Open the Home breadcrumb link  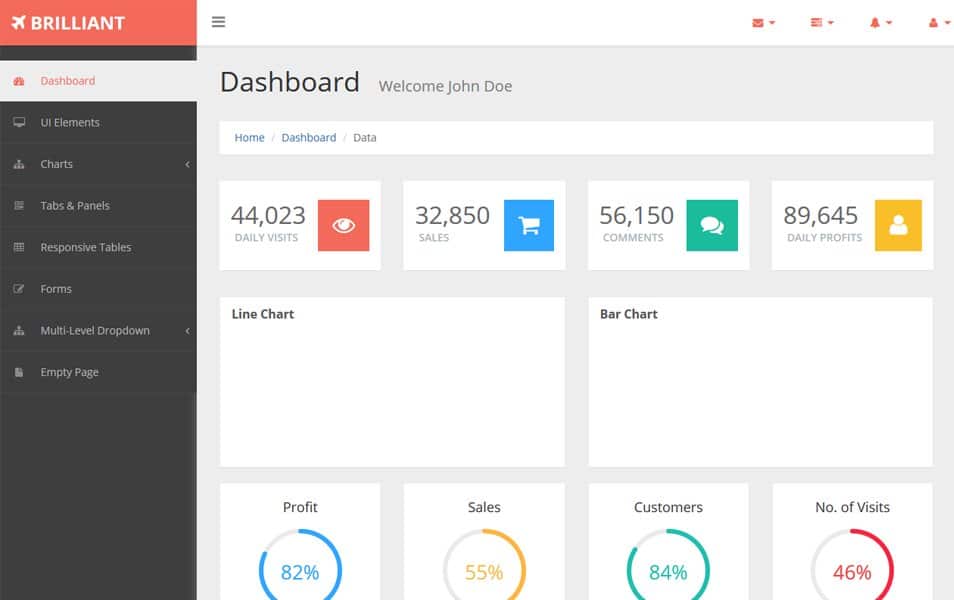(249, 137)
